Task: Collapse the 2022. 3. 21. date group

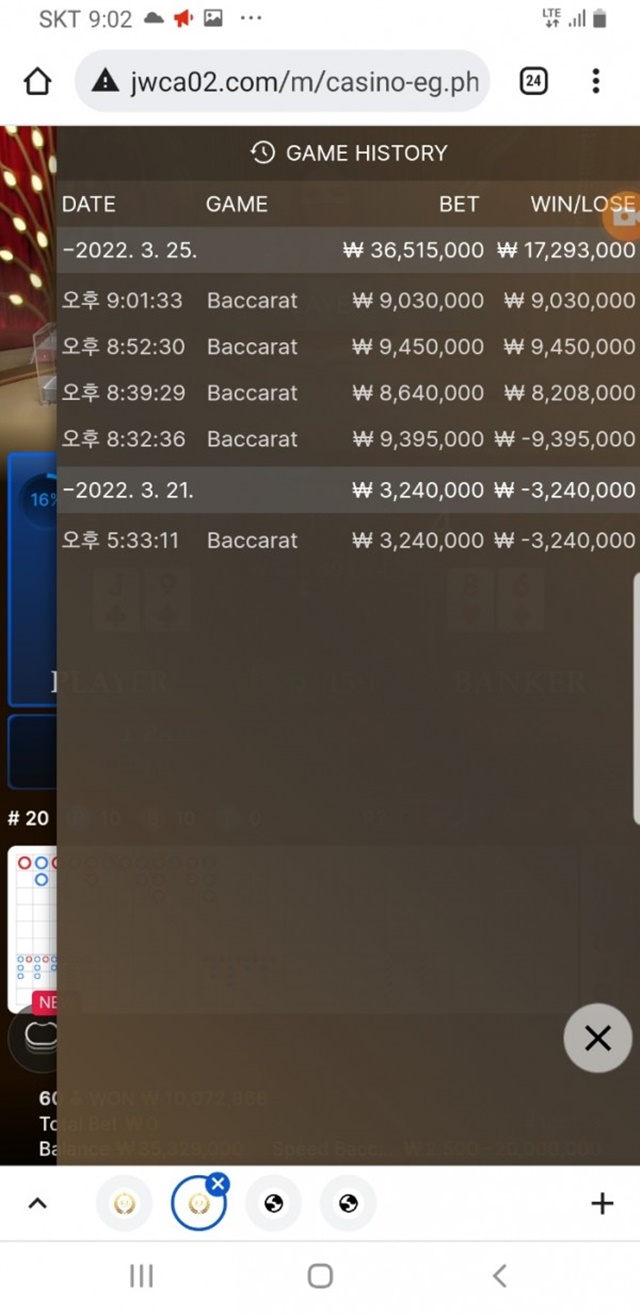Action: [x=348, y=490]
